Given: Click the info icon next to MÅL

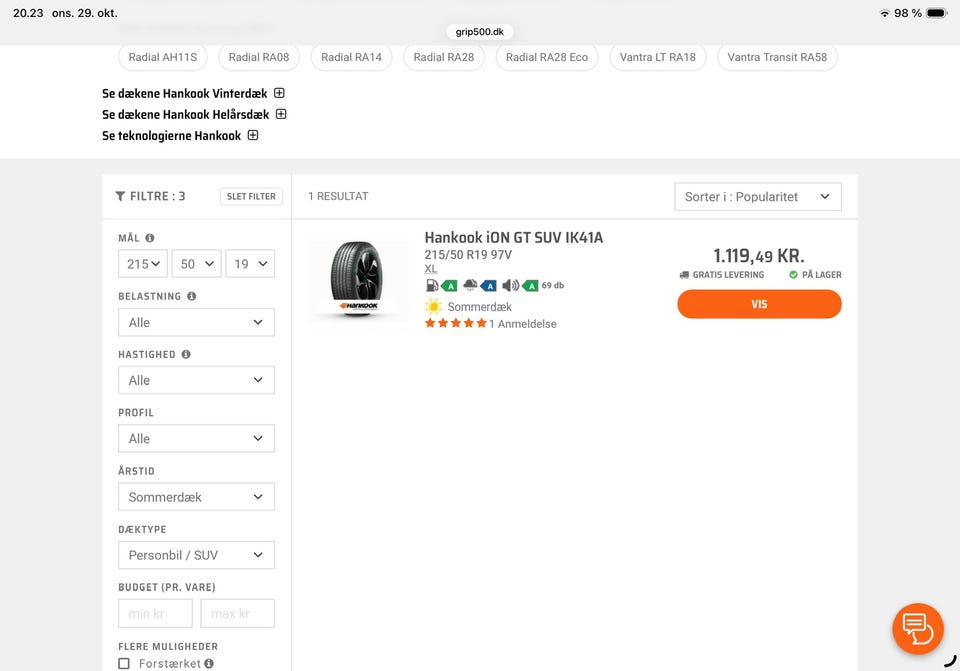Looking at the screenshot, I should tap(149, 238).
